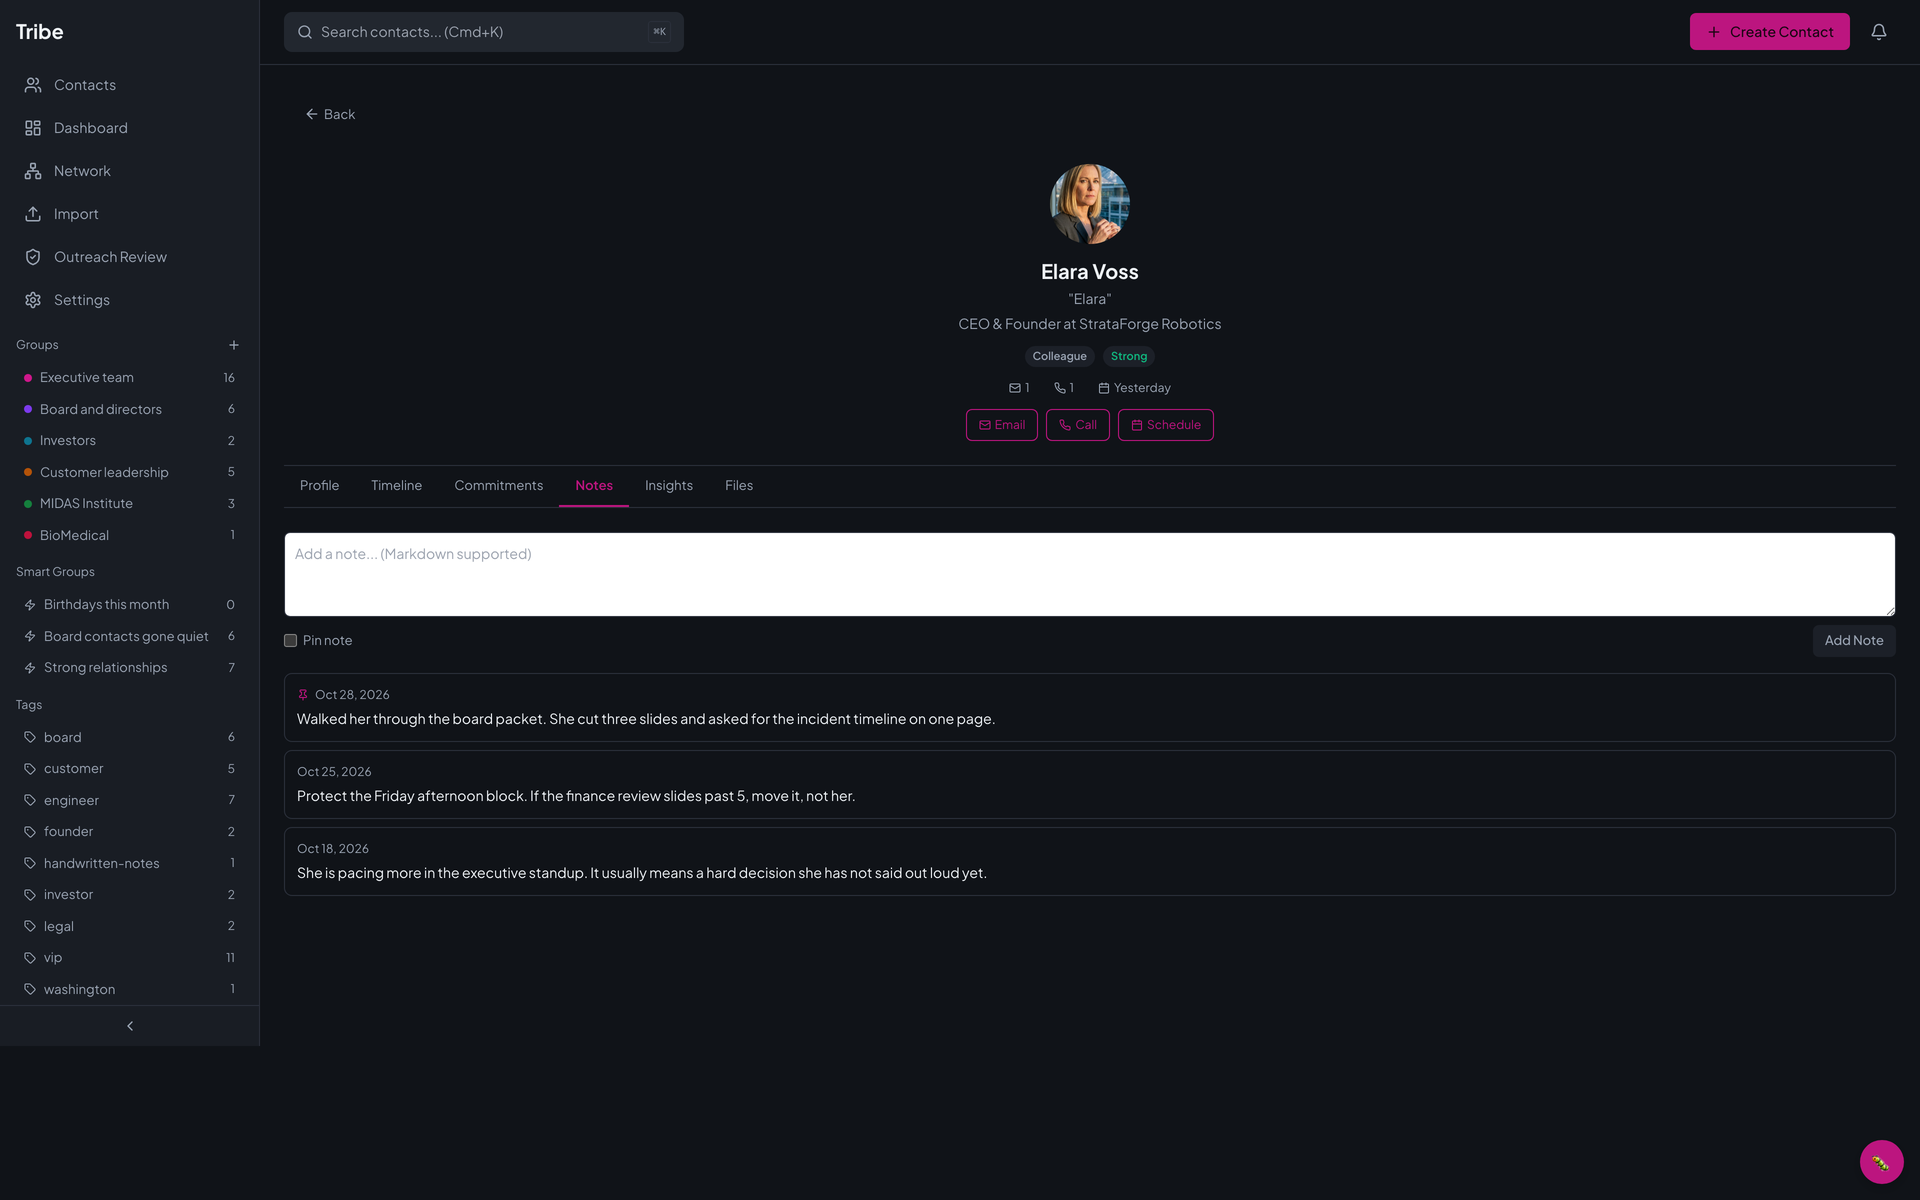Open the Commitments tab
Image resolution: width=1920 pixels, height=1200 pixels.
[x=498, y=486]
